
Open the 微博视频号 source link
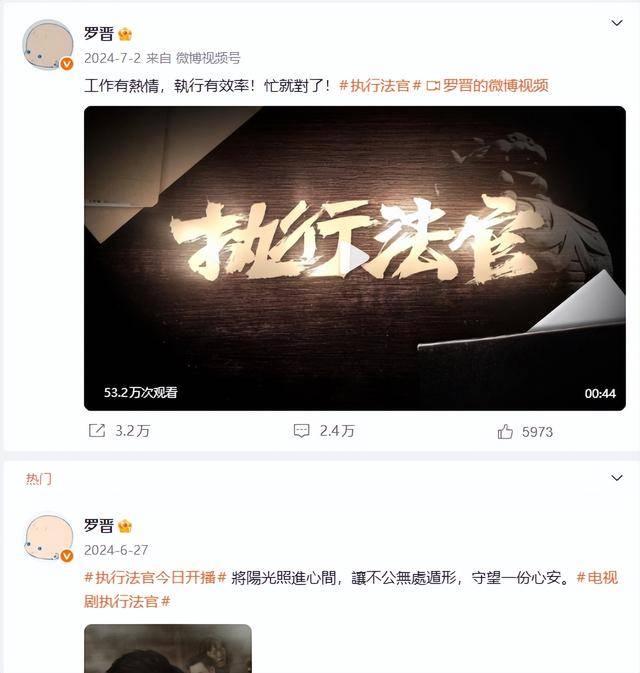pyautogui.click(x=208, y=58)
